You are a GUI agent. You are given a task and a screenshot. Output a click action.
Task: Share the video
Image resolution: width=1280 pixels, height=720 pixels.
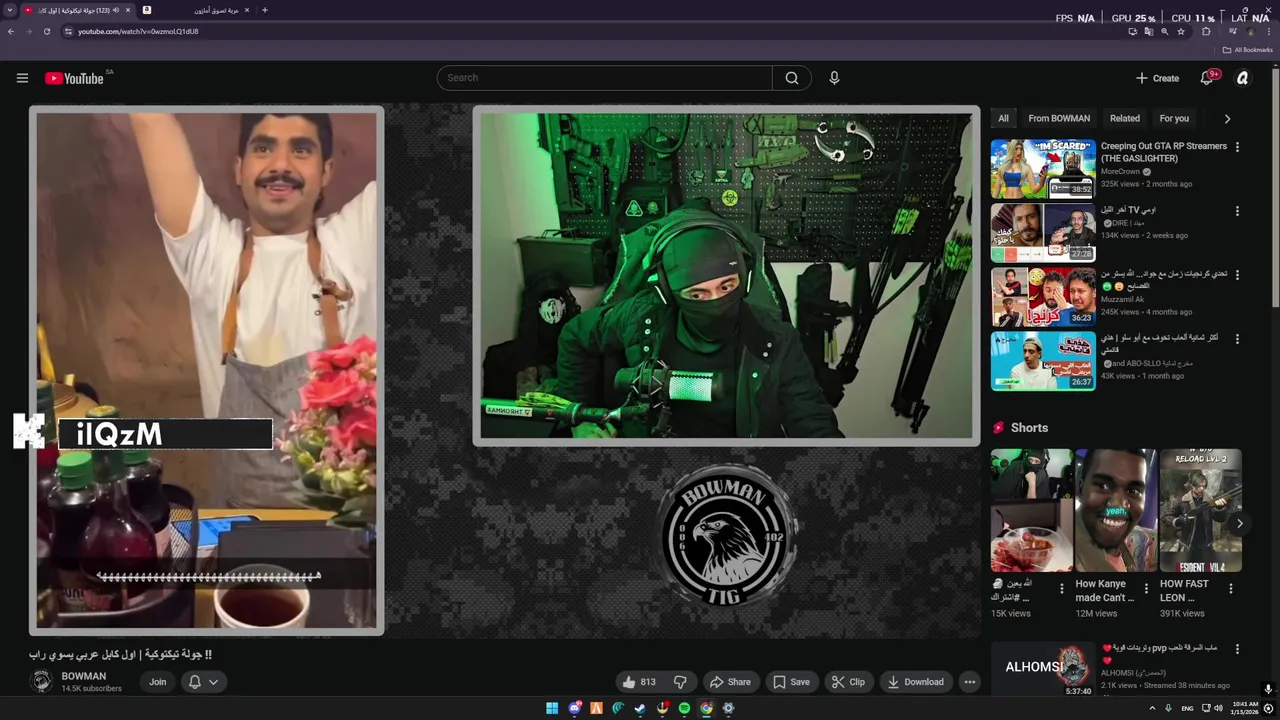click(730, 682)
